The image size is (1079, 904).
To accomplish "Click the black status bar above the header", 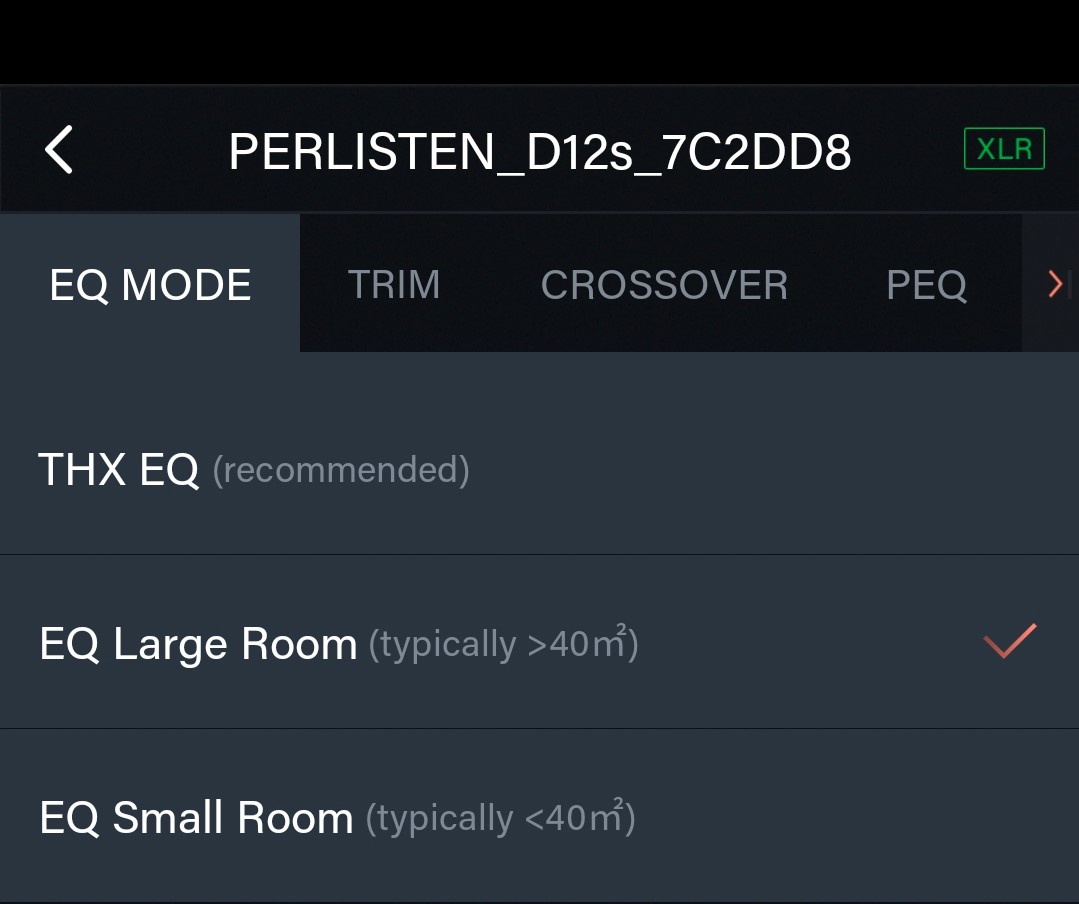I will click(x=539, y=40).
